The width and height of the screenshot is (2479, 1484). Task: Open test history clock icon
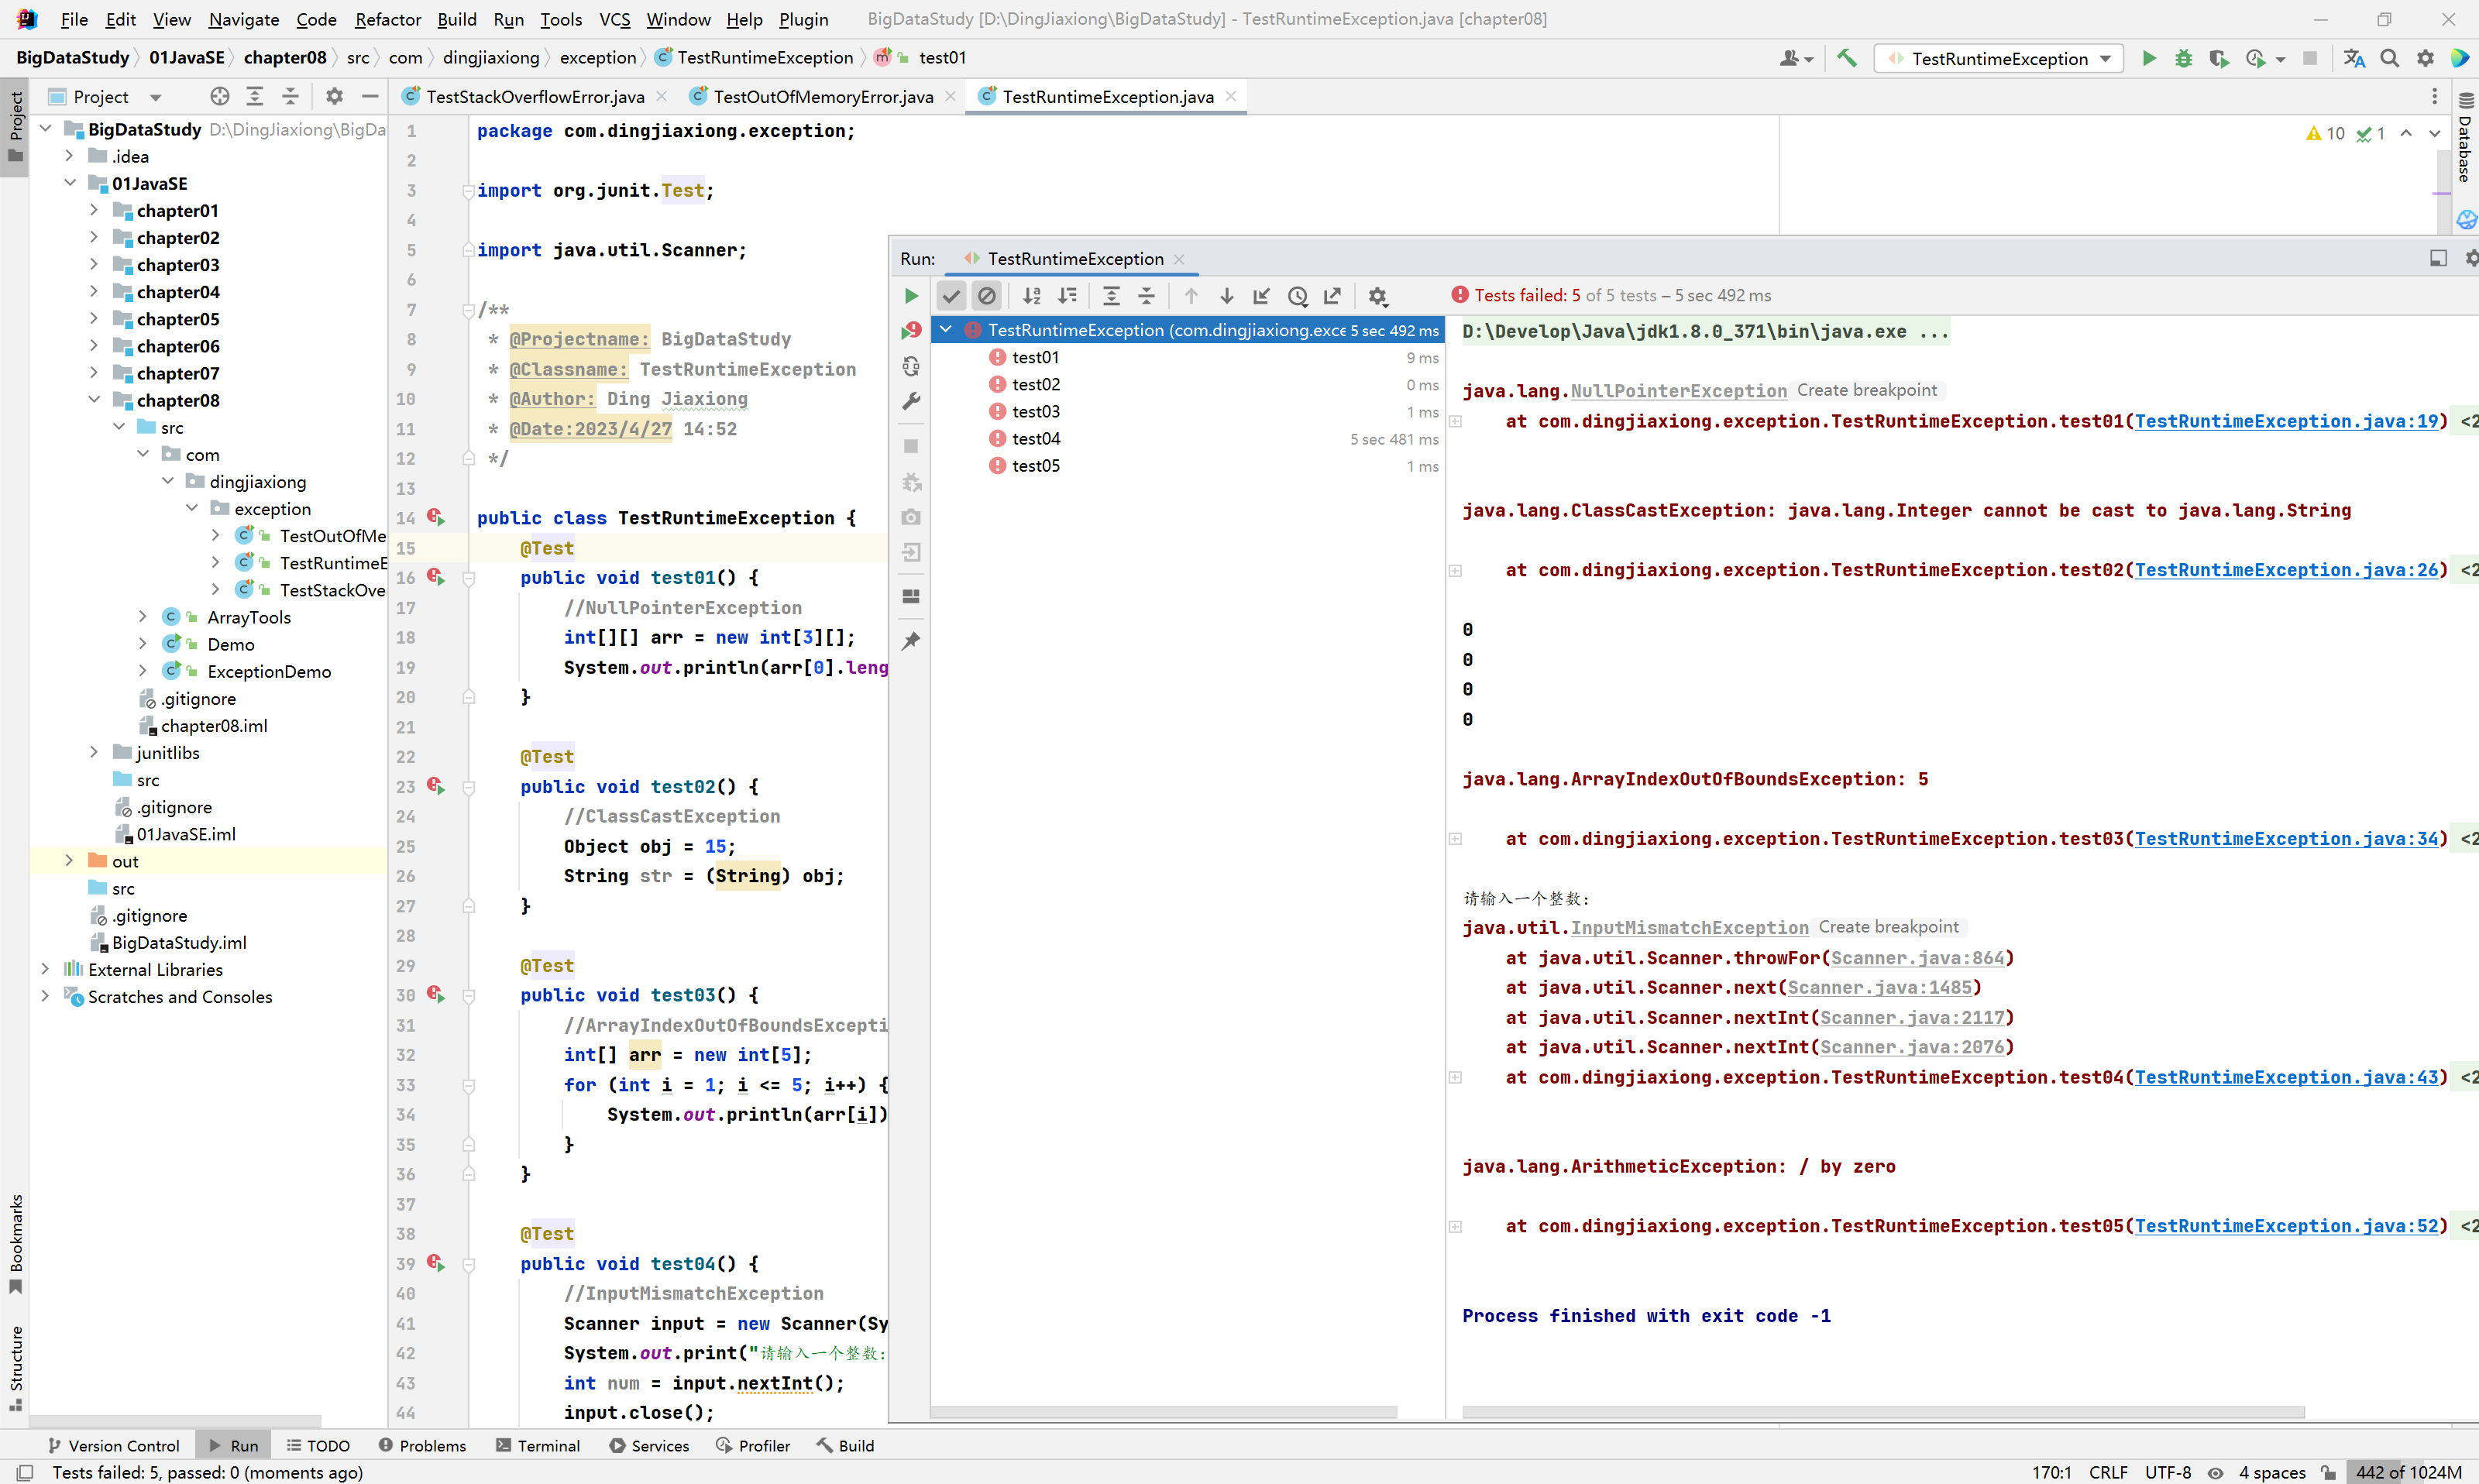1298,296
